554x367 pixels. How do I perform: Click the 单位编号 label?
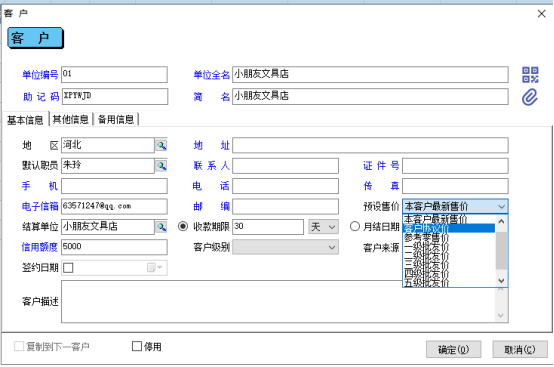click(x=40, y=75)
